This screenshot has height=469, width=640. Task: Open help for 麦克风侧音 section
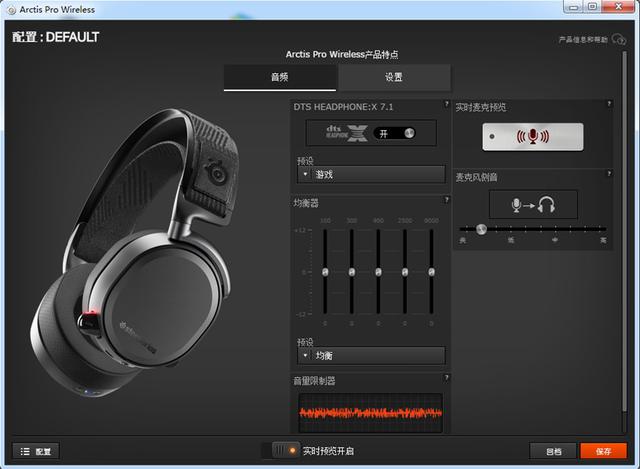point(607,175)
